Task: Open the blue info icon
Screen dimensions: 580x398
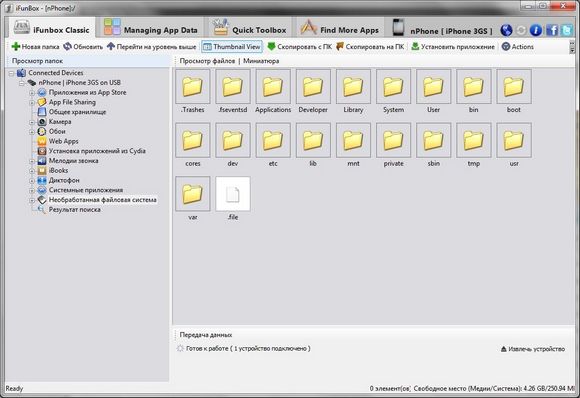Action: tap(536, 30)
